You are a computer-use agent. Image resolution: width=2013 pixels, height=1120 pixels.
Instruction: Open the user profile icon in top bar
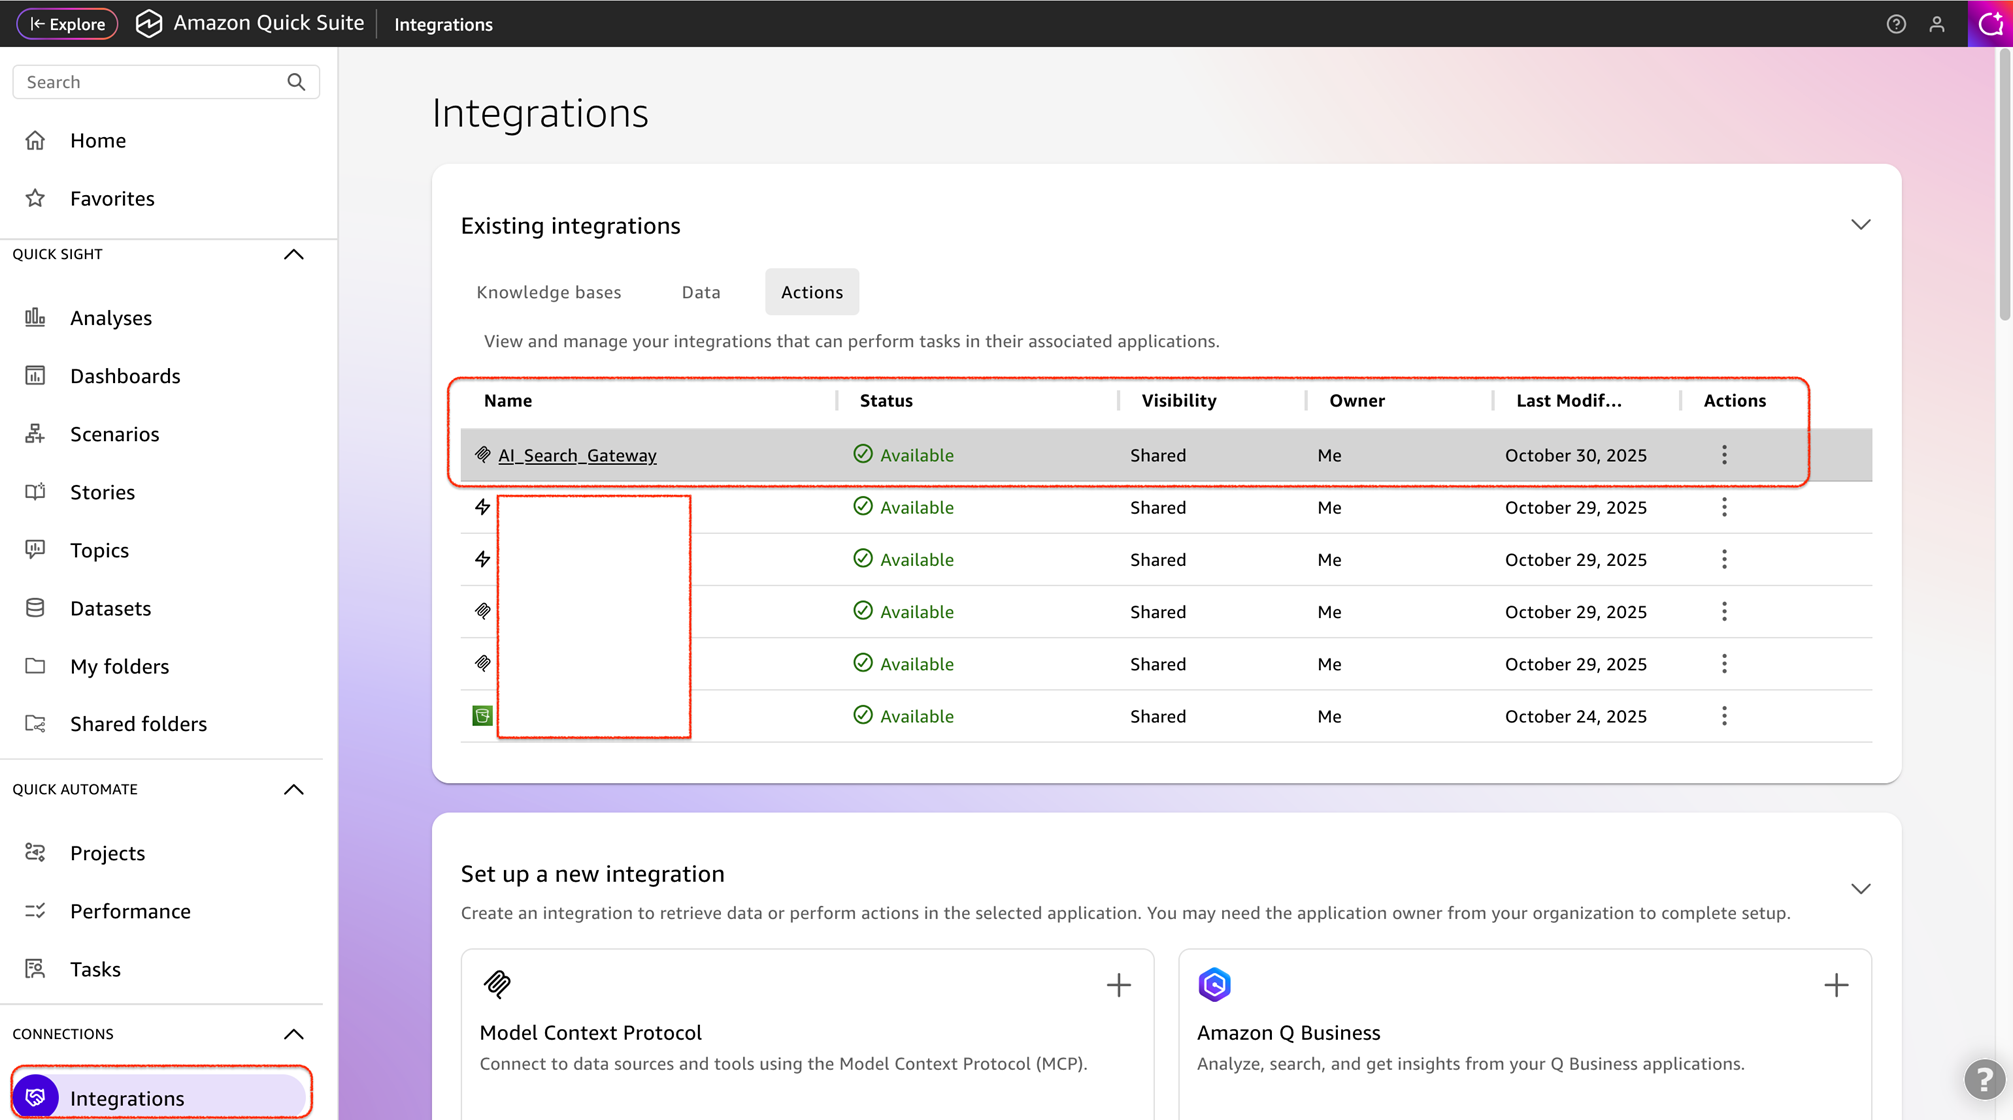1937,24
